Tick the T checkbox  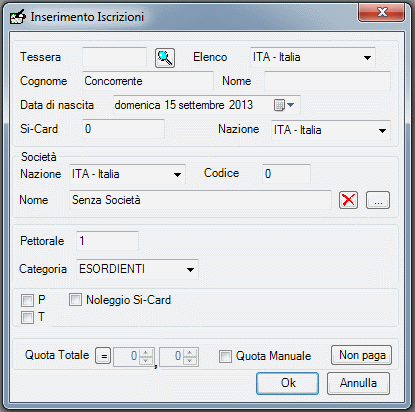pyautogui.click(x=27, y=317)
